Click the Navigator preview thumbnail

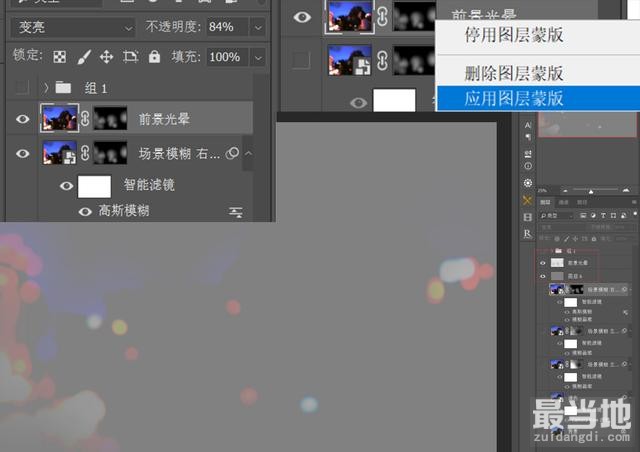(587, 125)
